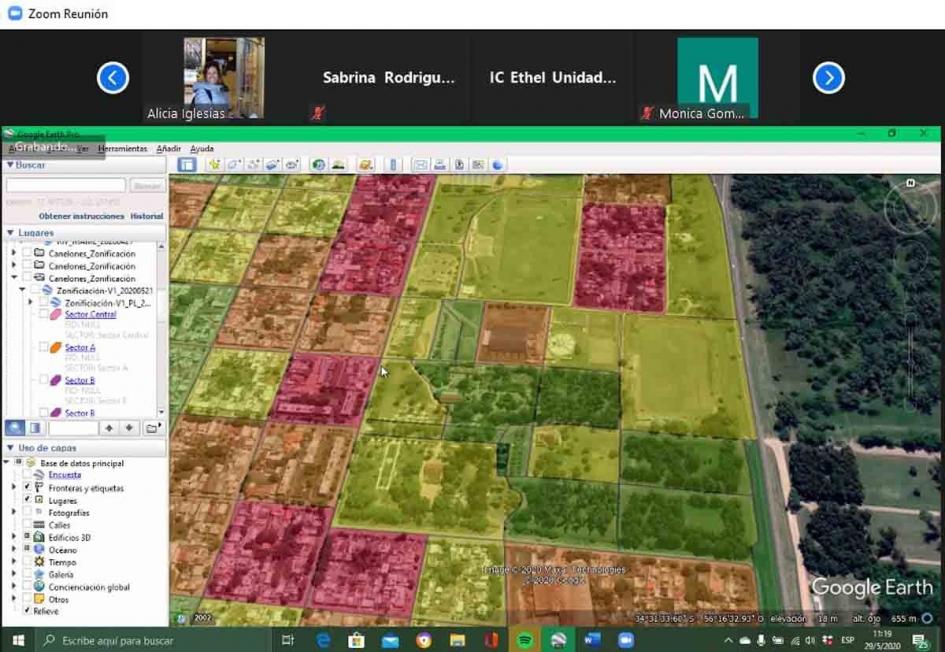Uncheck the Lugares layer checkbox
This screenshot has height=652, width=945.
pos(27,500)
